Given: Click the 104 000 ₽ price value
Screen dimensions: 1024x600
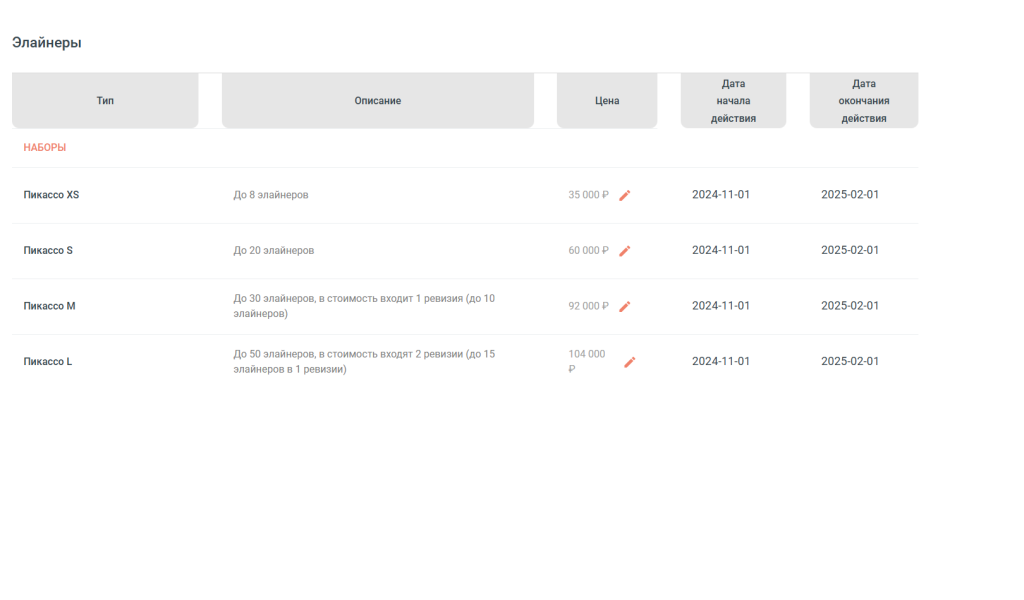Looking at the screenshot, I should click(586, 361).
